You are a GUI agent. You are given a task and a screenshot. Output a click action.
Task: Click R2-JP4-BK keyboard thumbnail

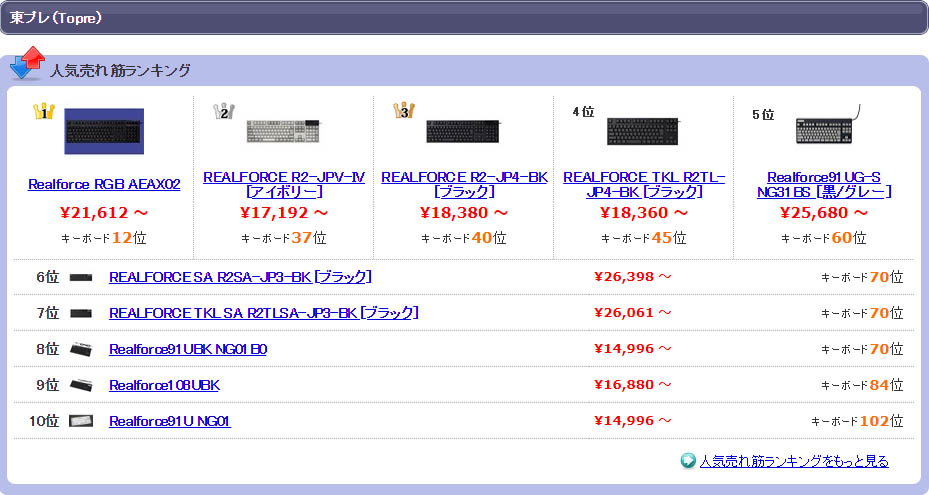[463, 131]
